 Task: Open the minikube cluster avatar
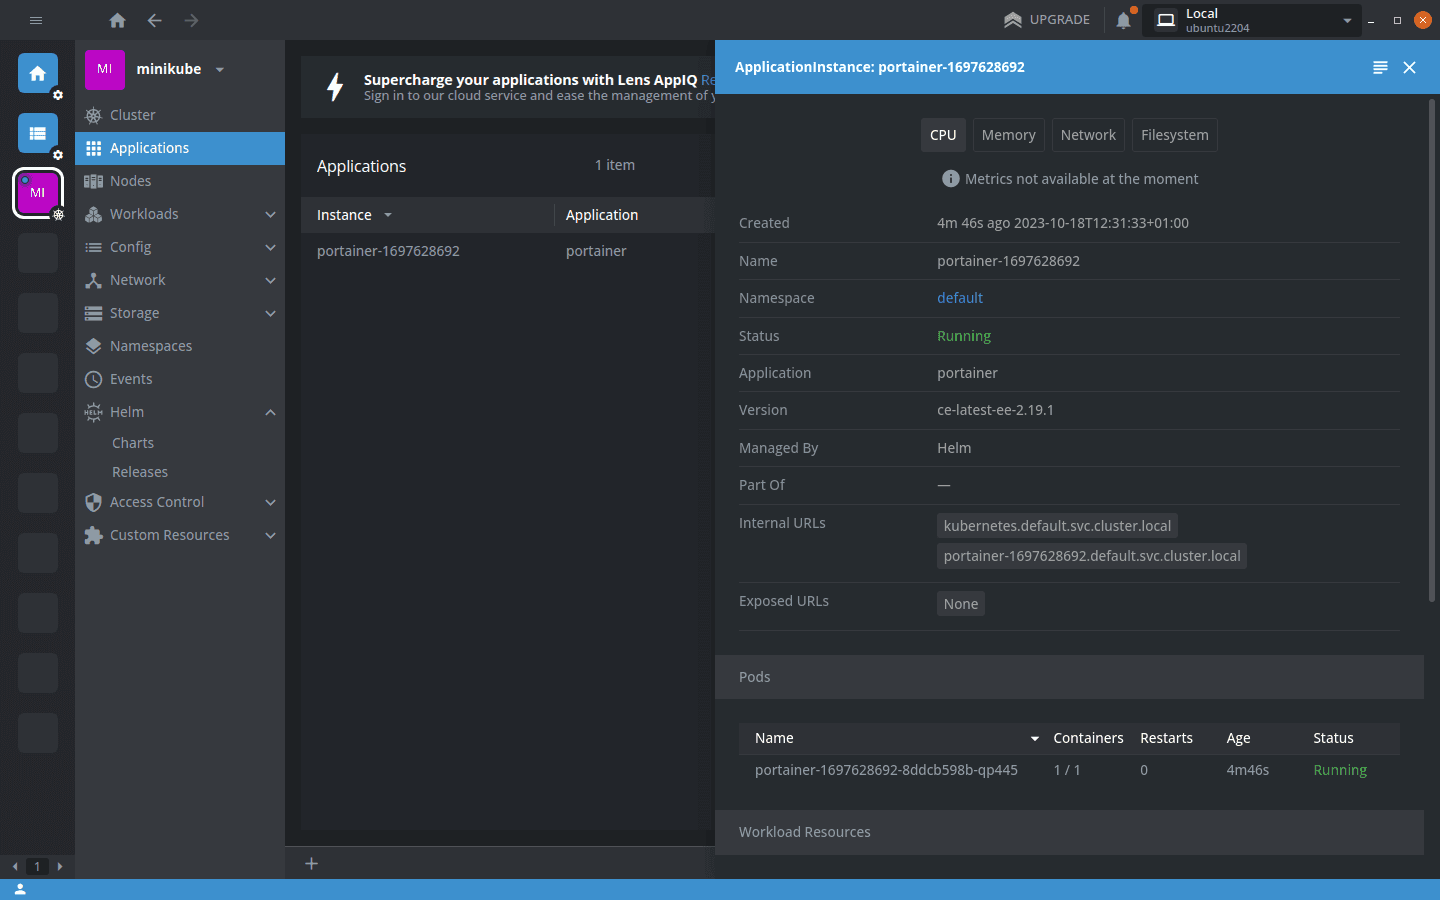coord(105,70)
